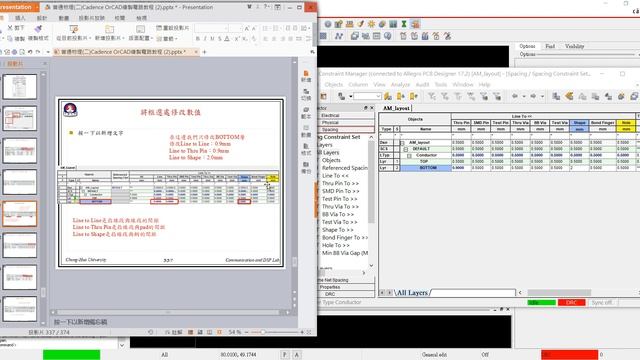The image size is (640, 360).
Task: Click the undo arrow in quick access bar
Action: click(x=30, y=52)
